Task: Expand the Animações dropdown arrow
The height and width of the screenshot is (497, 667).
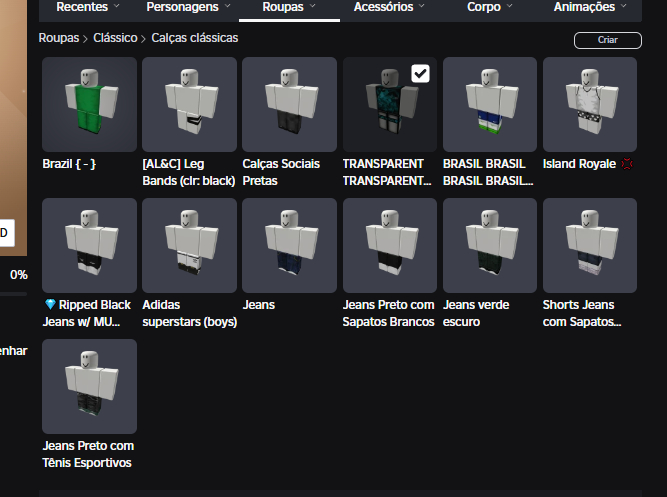Action: 624,6
